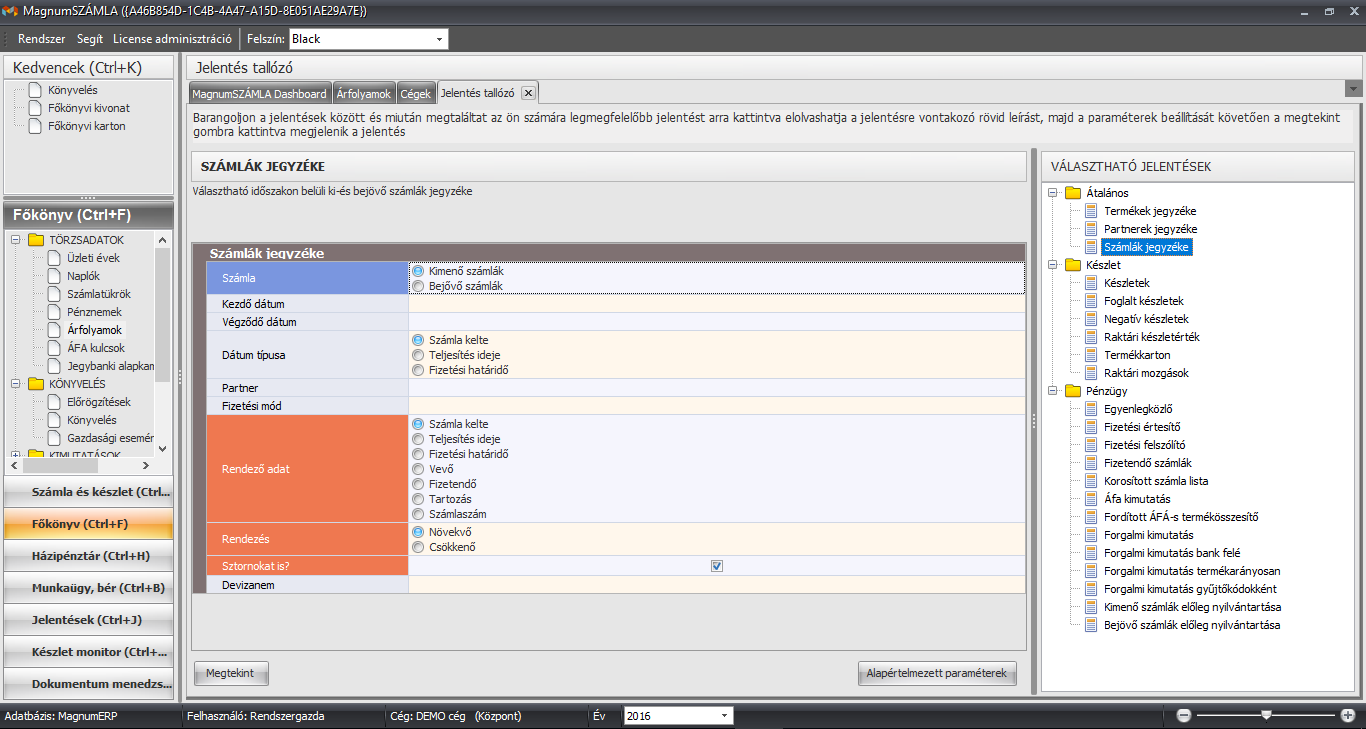The width and height of the screenshot is (1366, 729).
Task: Collapse the Pénzügy report category
Action: point(1053,391)
